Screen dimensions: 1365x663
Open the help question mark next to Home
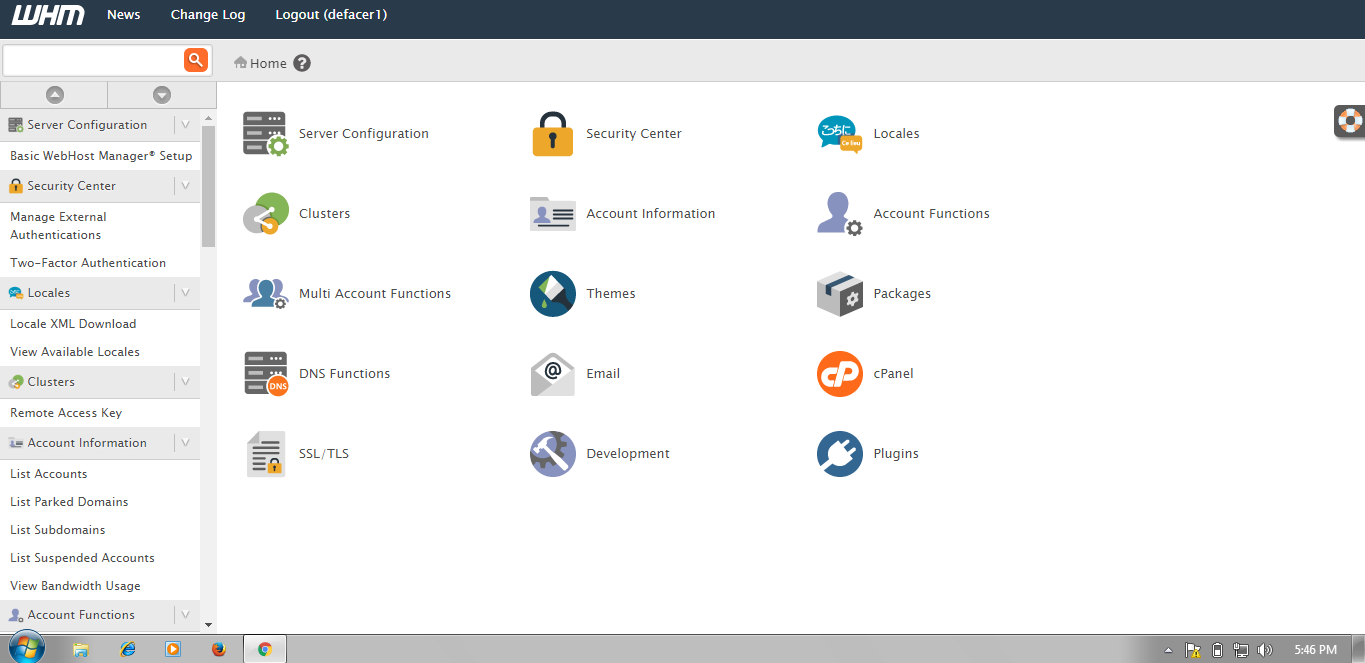click(302, 63)
